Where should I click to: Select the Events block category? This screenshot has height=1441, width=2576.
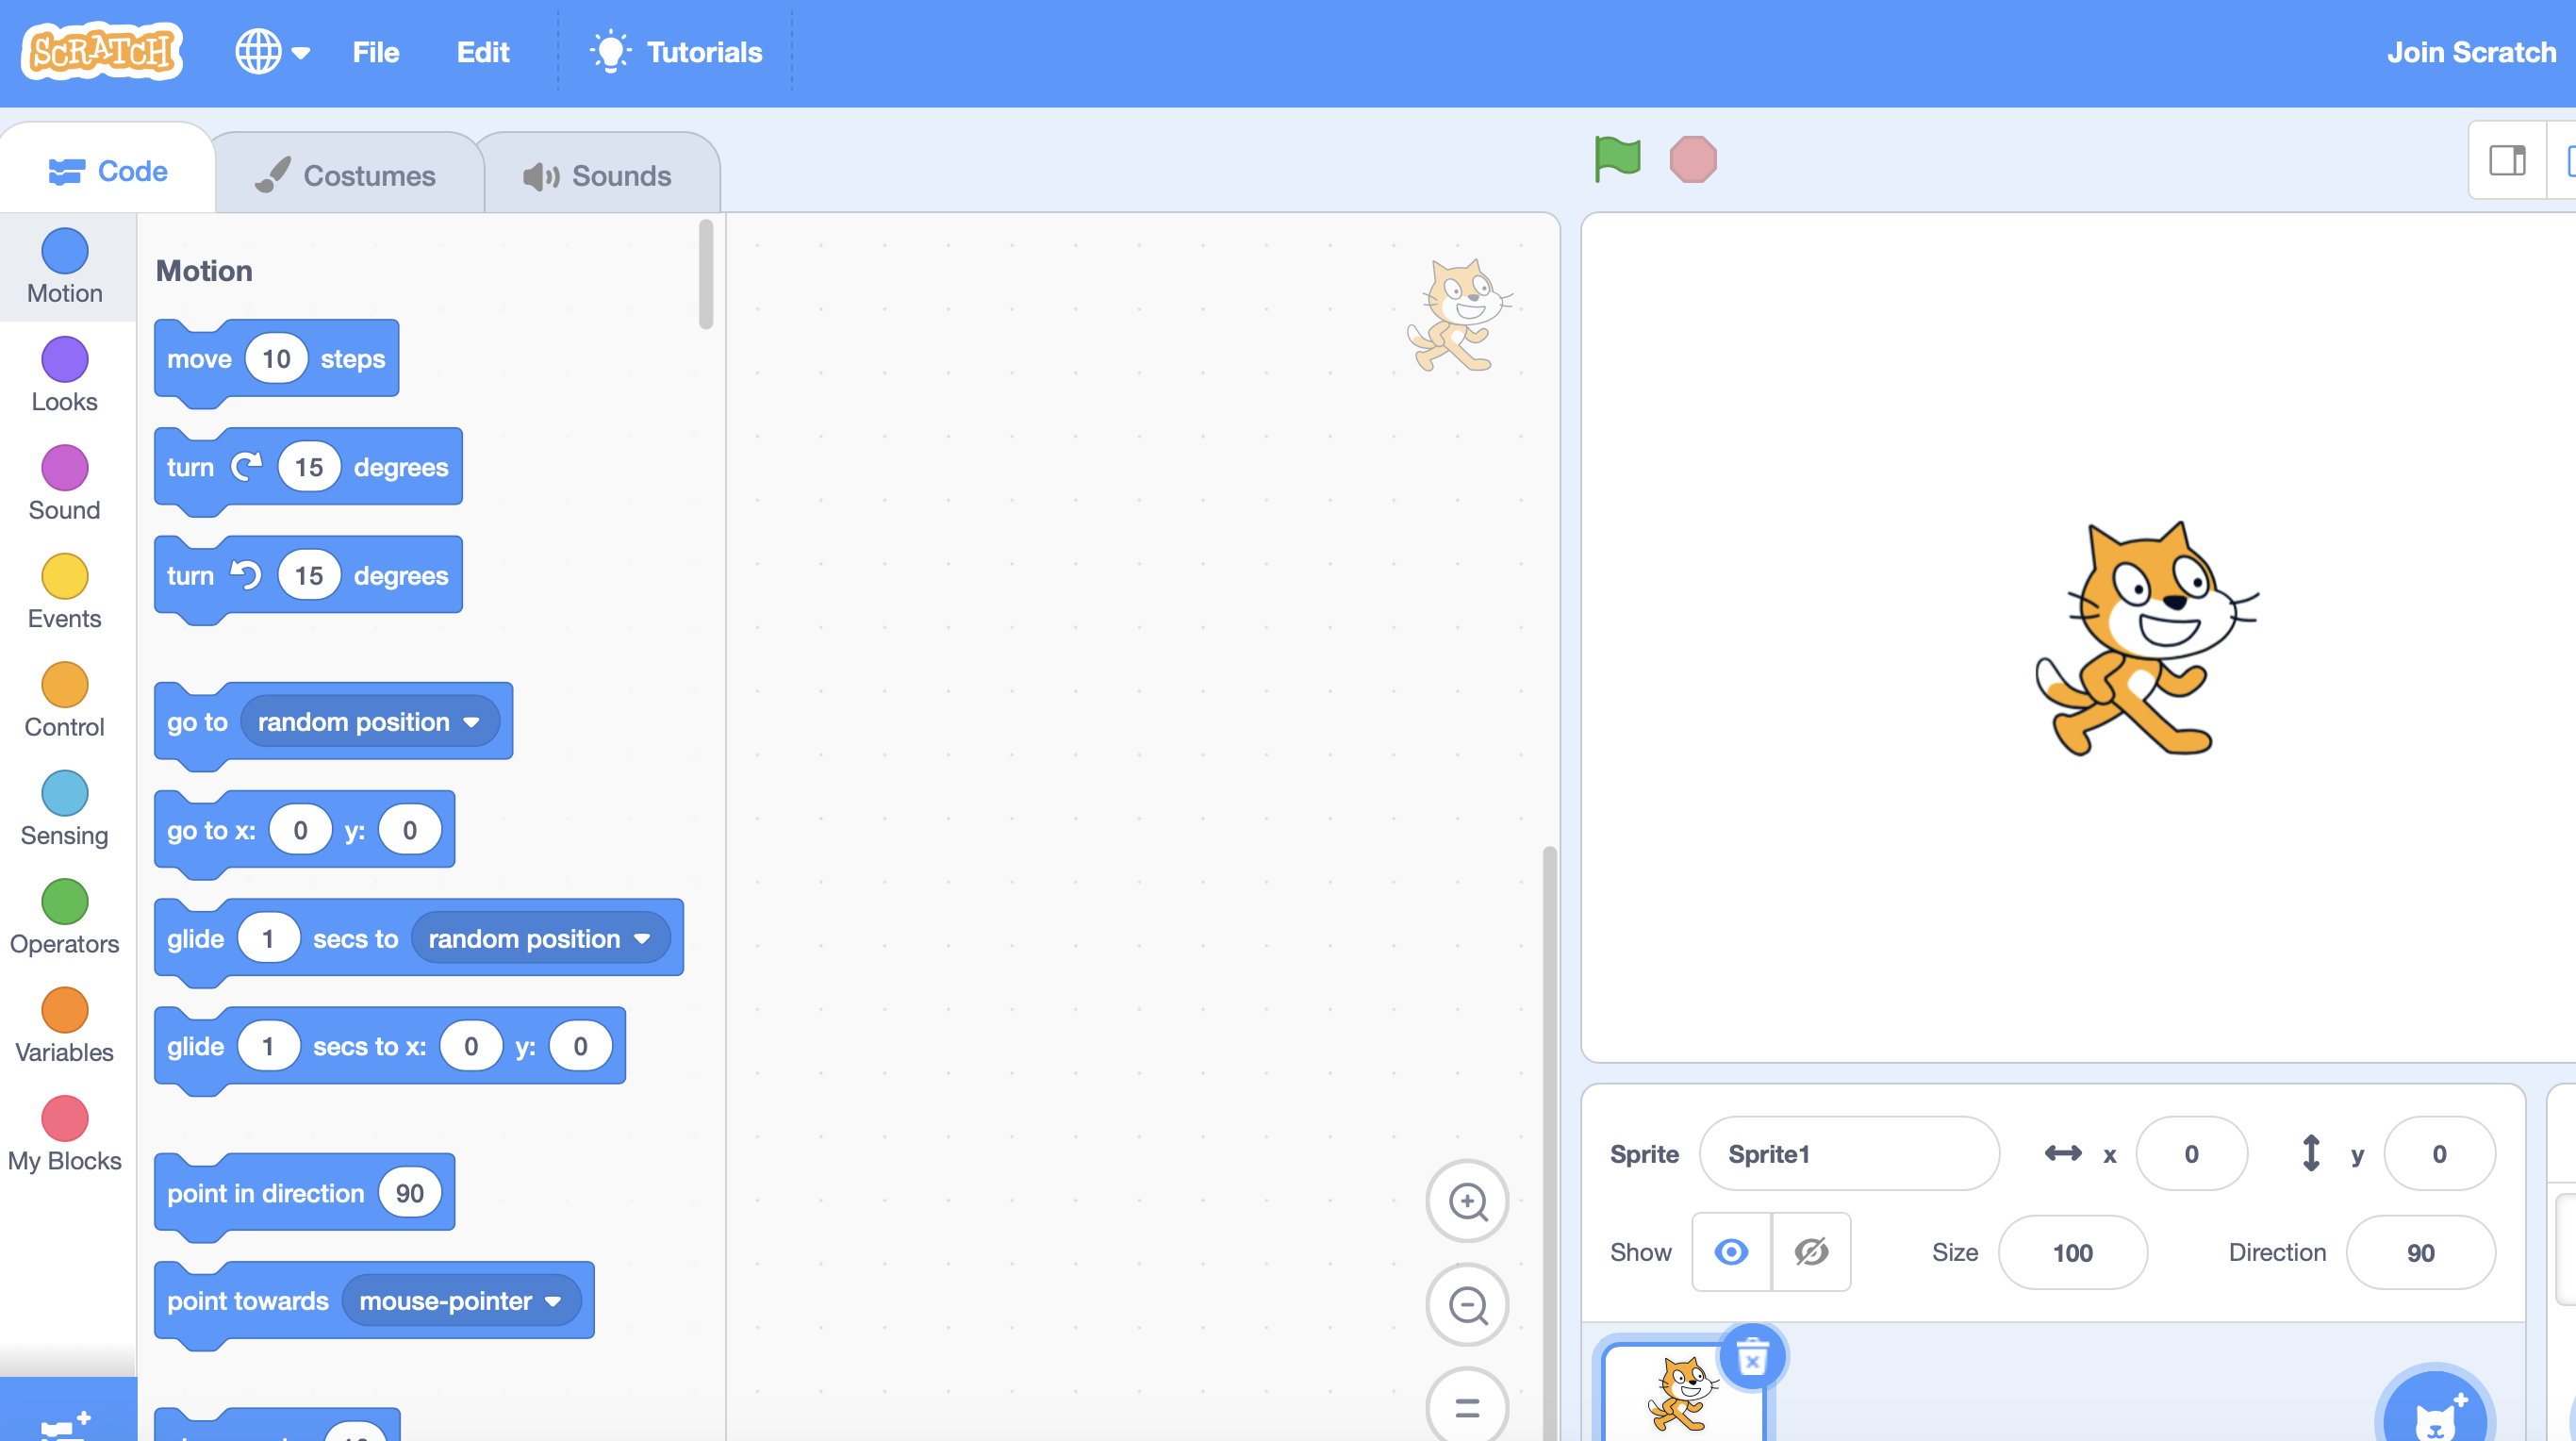[65, 591]
